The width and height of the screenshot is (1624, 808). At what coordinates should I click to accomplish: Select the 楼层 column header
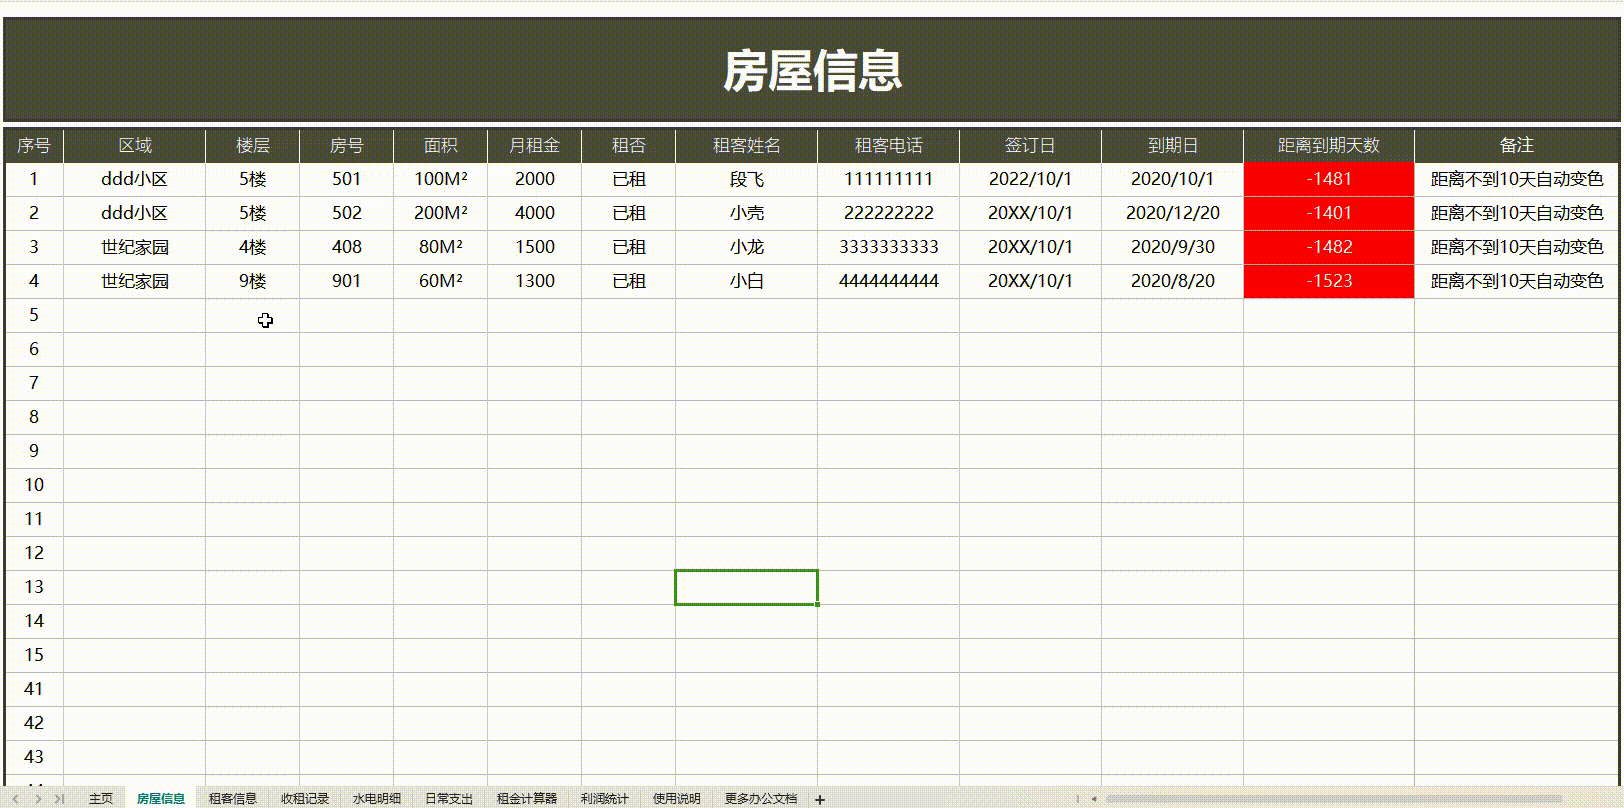(x=253, y=146)
